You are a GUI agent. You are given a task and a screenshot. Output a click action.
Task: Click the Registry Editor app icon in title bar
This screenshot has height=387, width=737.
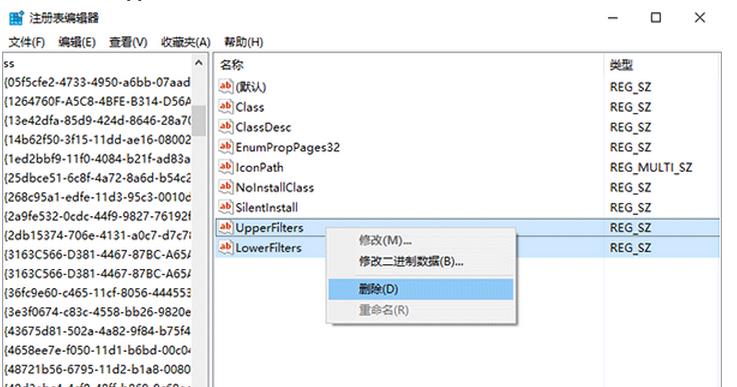coord(16,18)
